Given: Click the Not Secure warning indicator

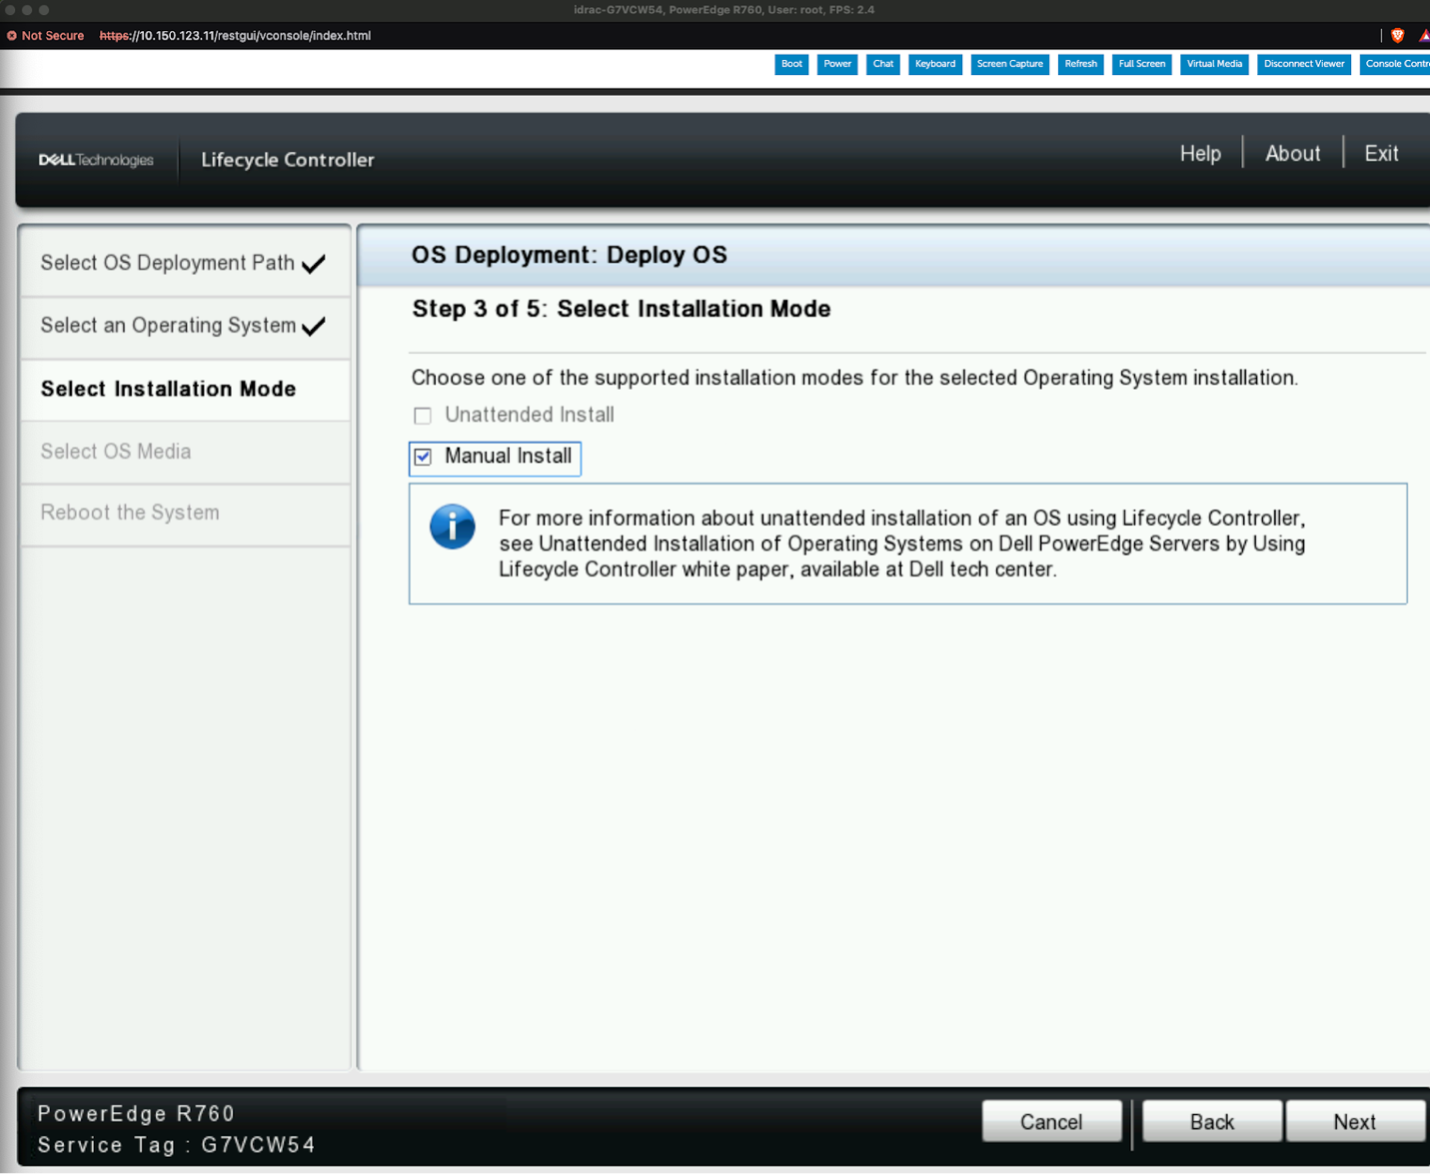Looking at the screenshot, I should [x=46, y=35].
